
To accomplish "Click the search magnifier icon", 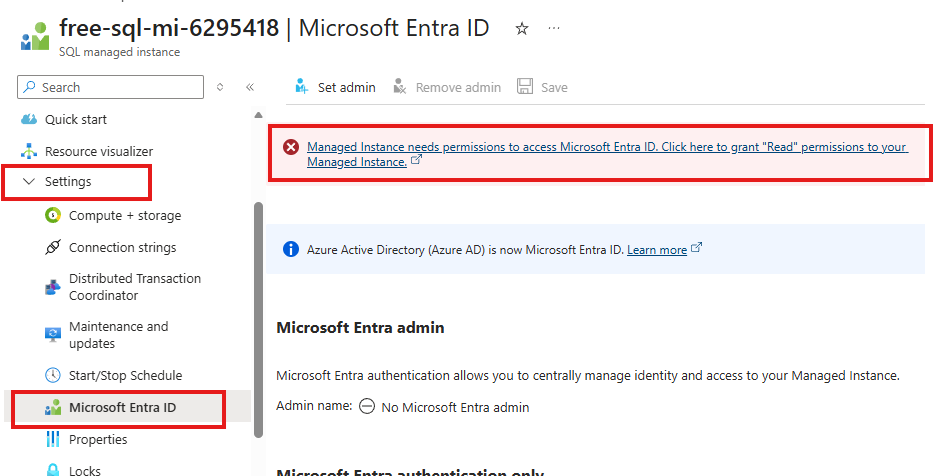I will (x=29, y=87).
